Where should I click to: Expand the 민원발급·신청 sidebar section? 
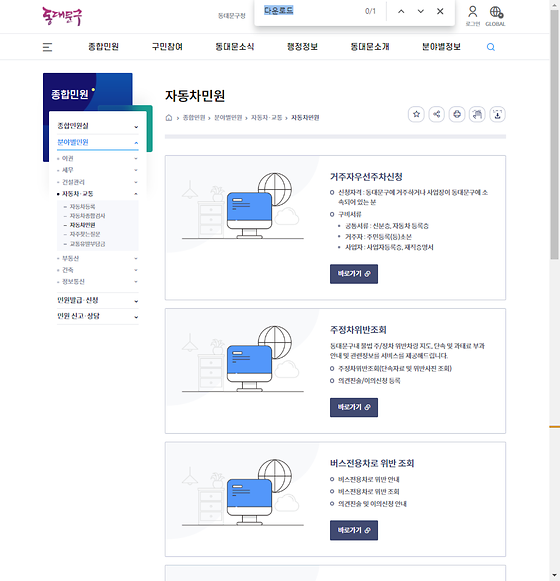point(98,301)
